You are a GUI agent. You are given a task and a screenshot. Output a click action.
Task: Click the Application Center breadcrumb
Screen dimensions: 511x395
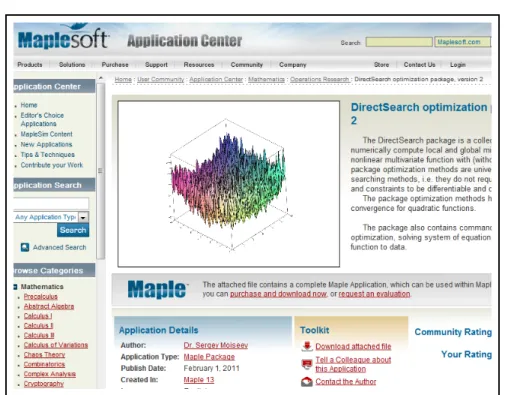pyautogui.click(x=216, y=79)
